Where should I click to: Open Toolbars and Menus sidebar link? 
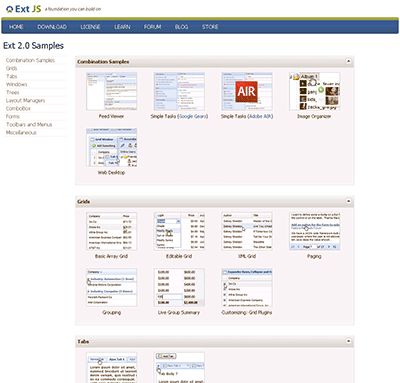(29, 124)
